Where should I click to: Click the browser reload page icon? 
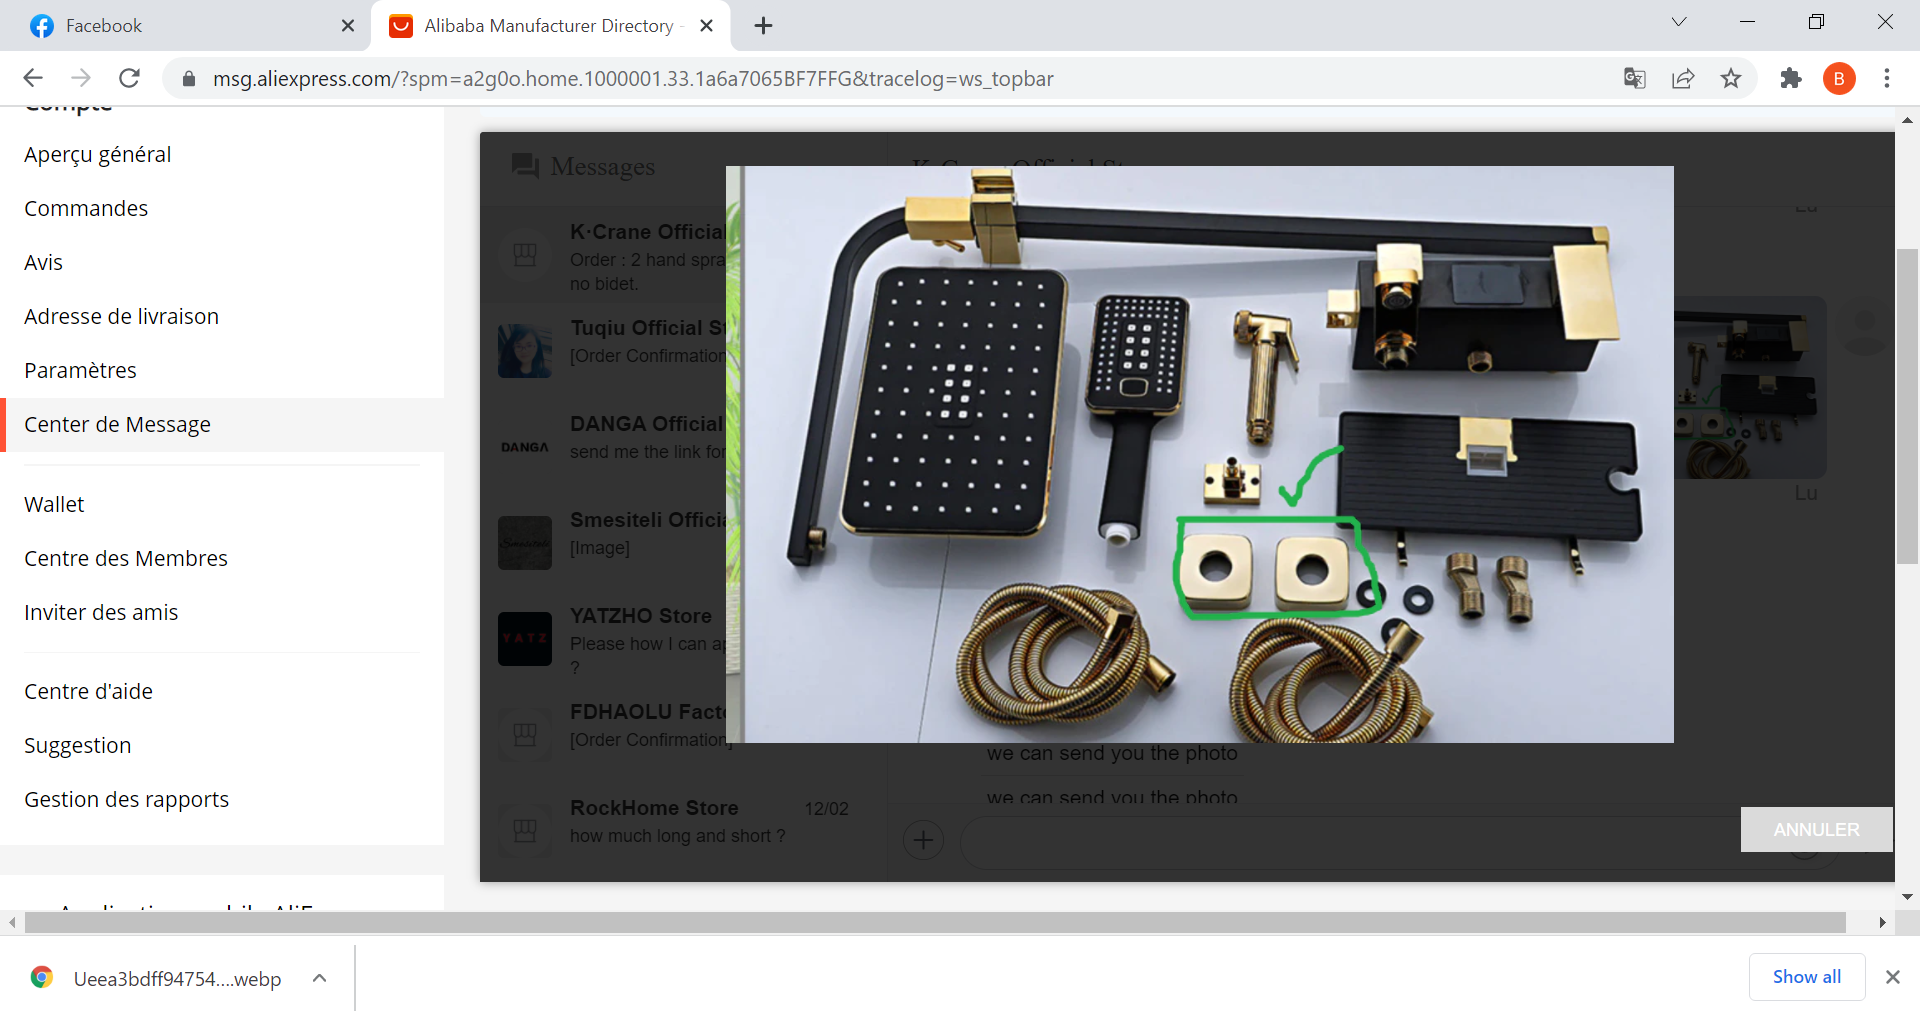click(129, 78)
